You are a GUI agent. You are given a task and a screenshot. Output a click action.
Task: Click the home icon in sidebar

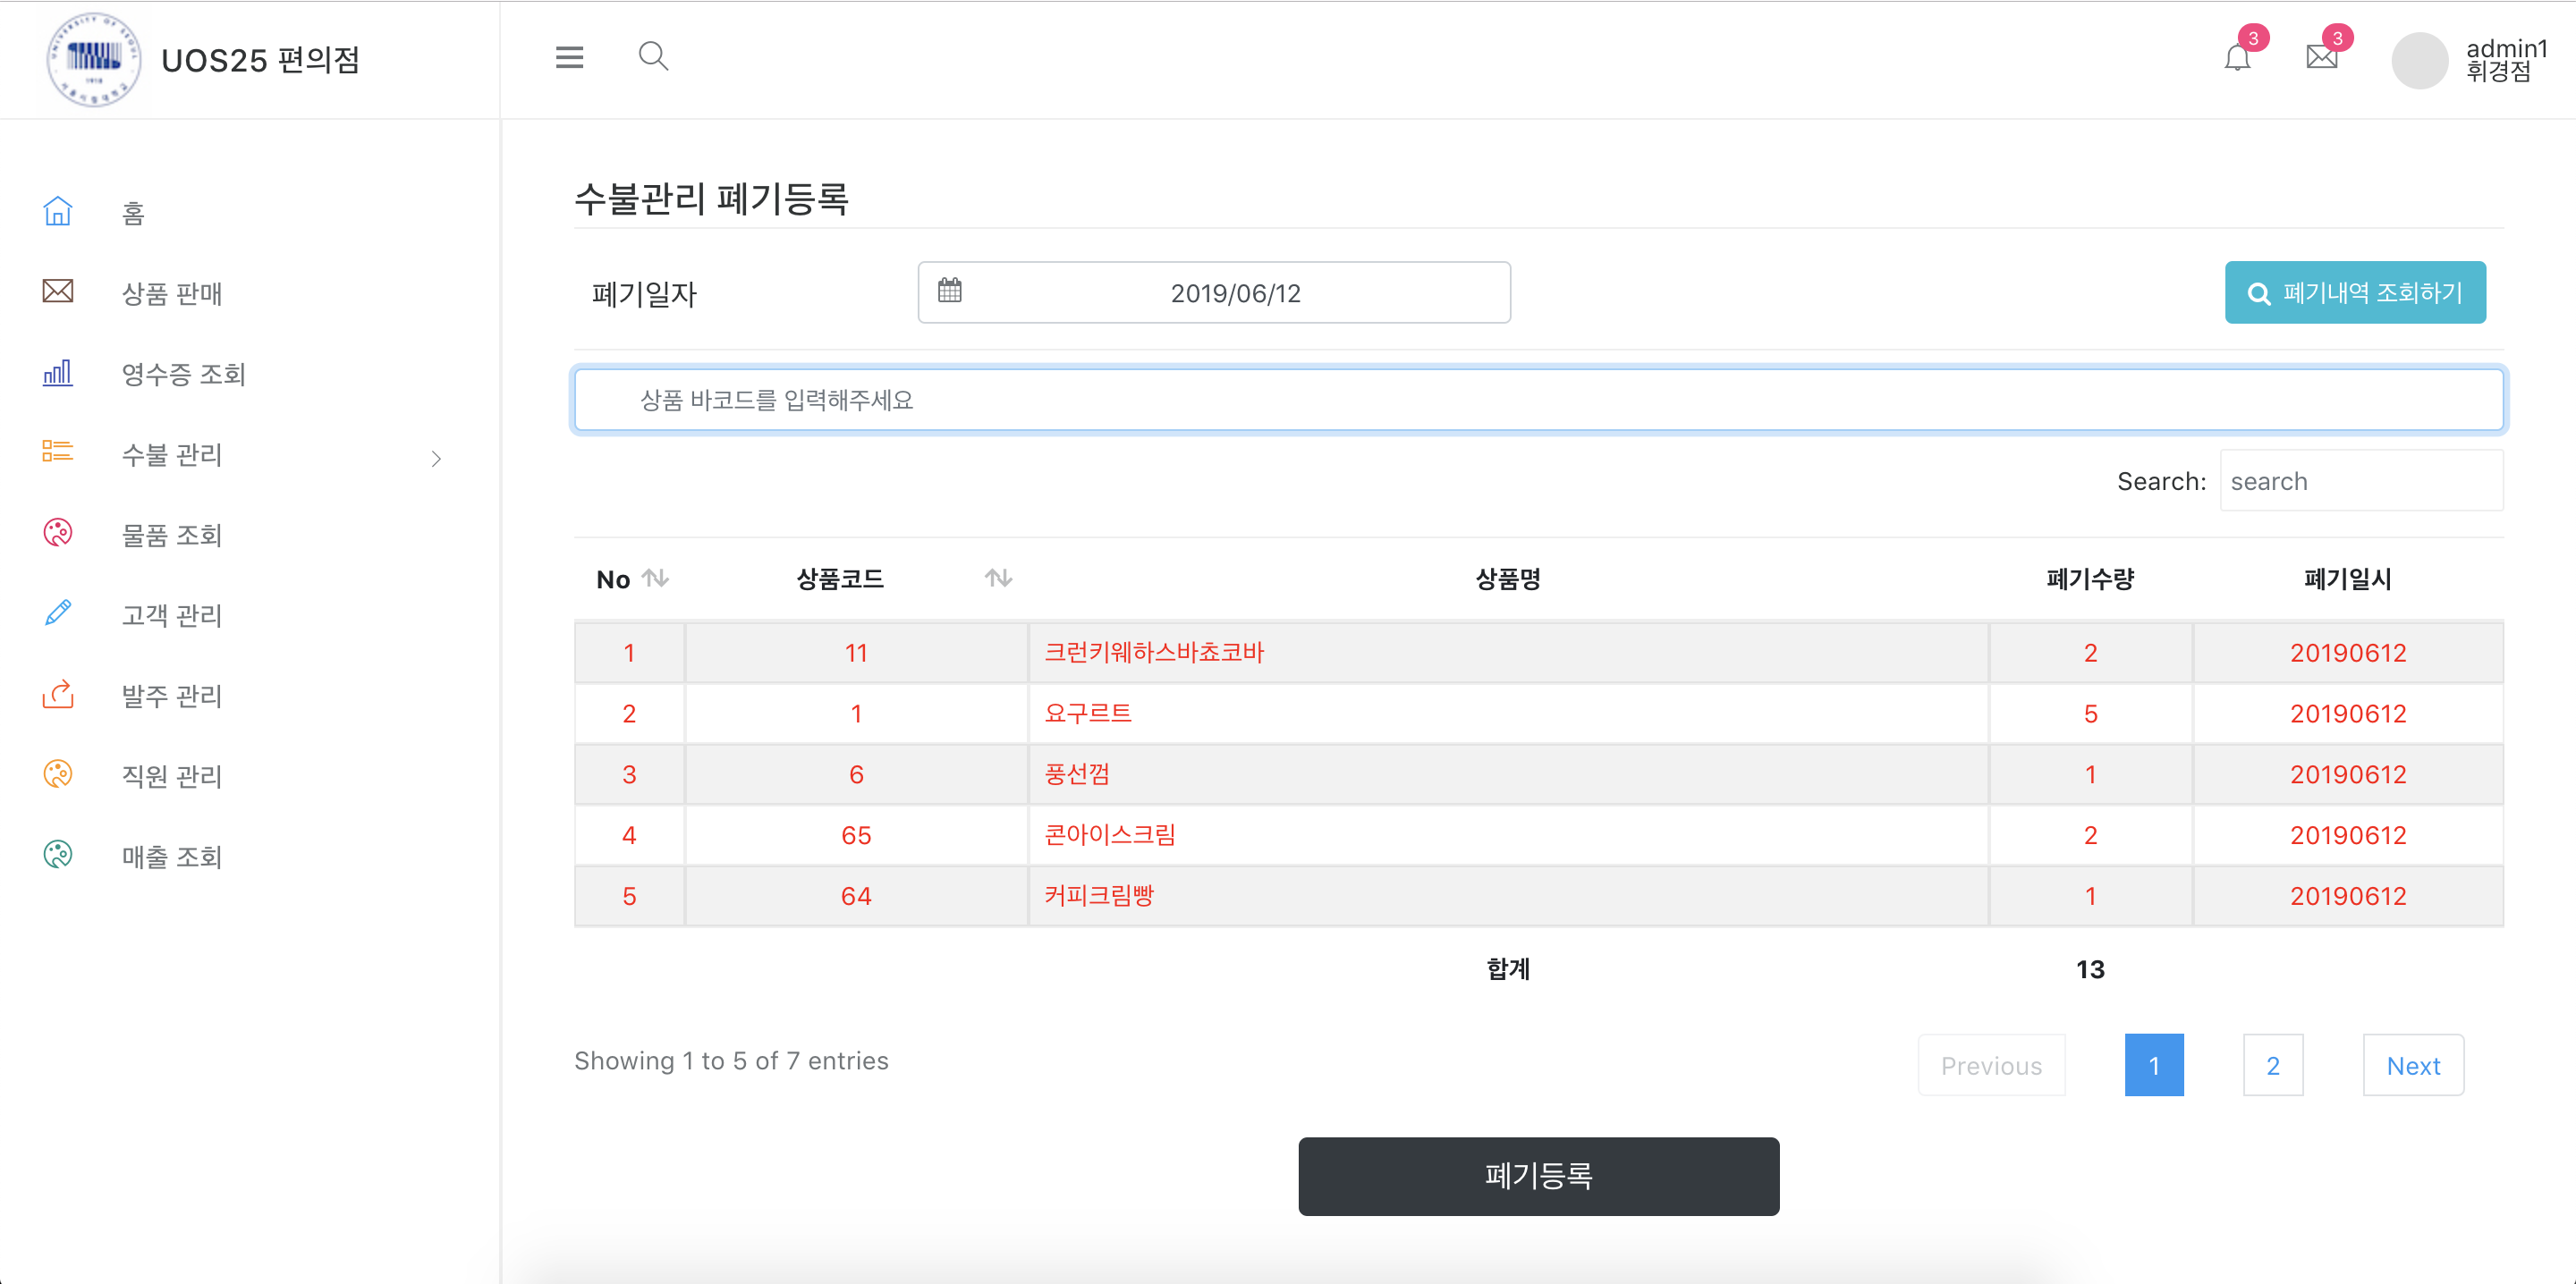tap(58, 212)
